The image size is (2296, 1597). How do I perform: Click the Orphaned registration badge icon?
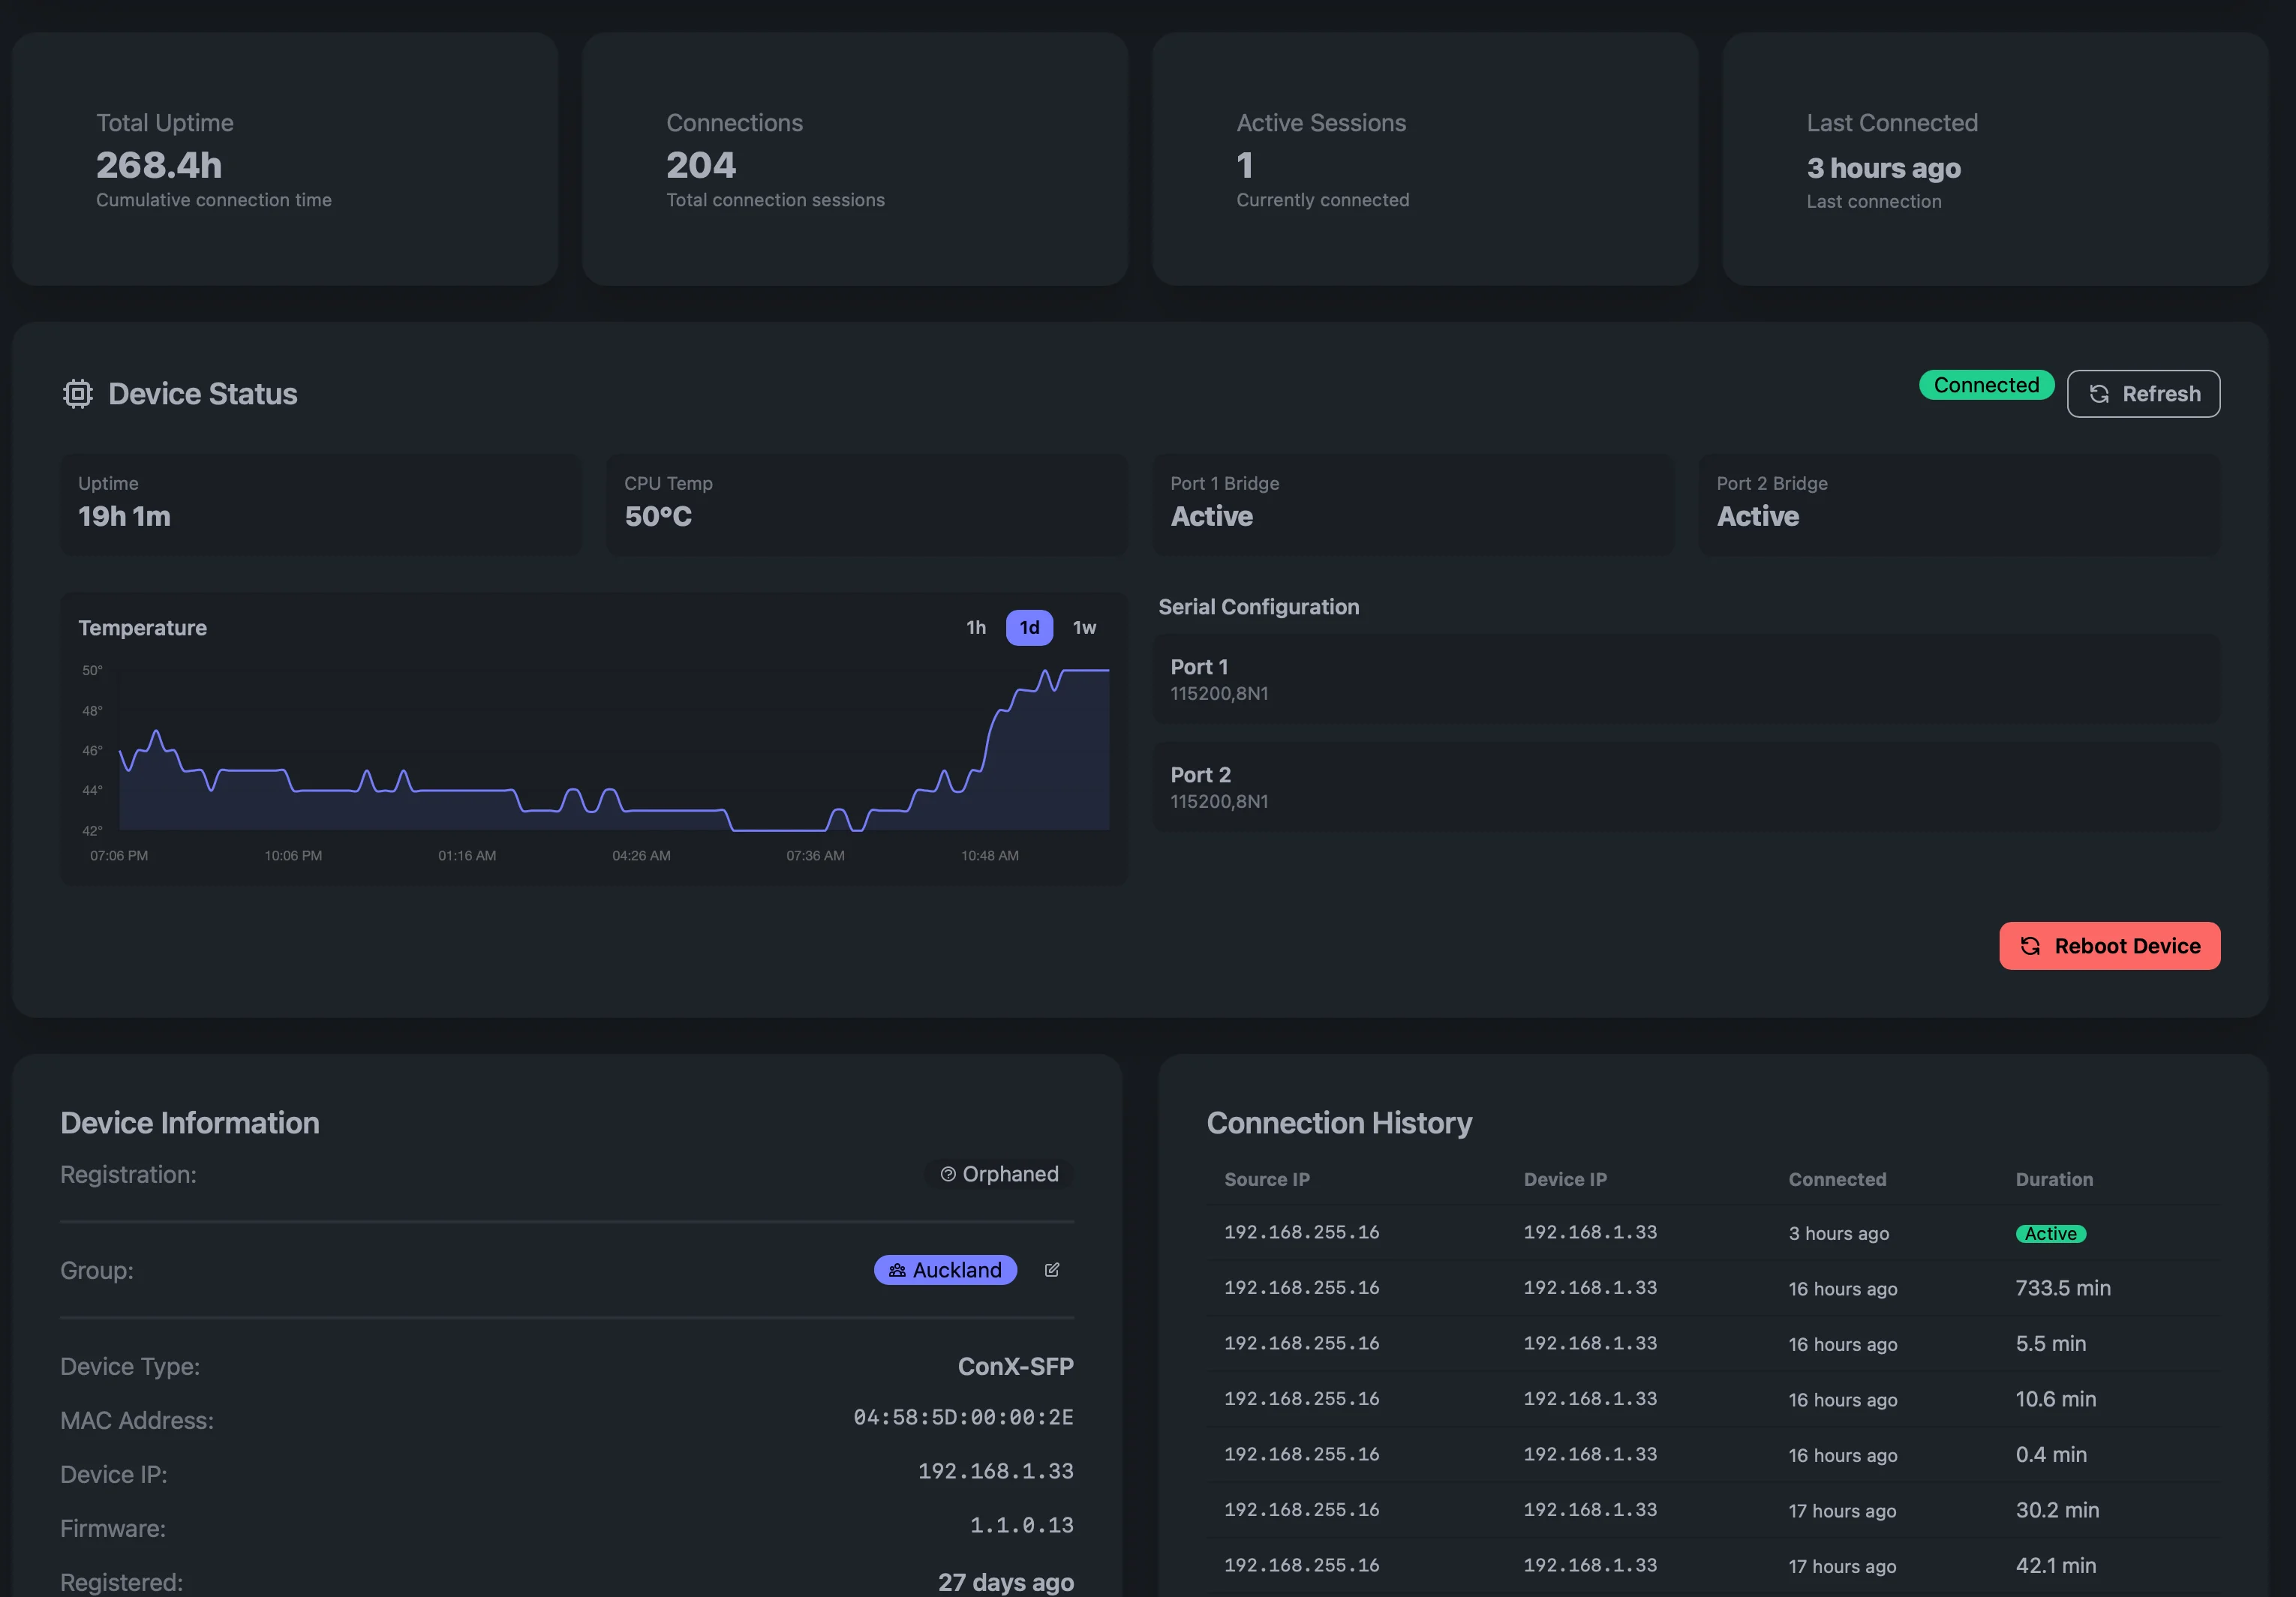click(948, 1174)
